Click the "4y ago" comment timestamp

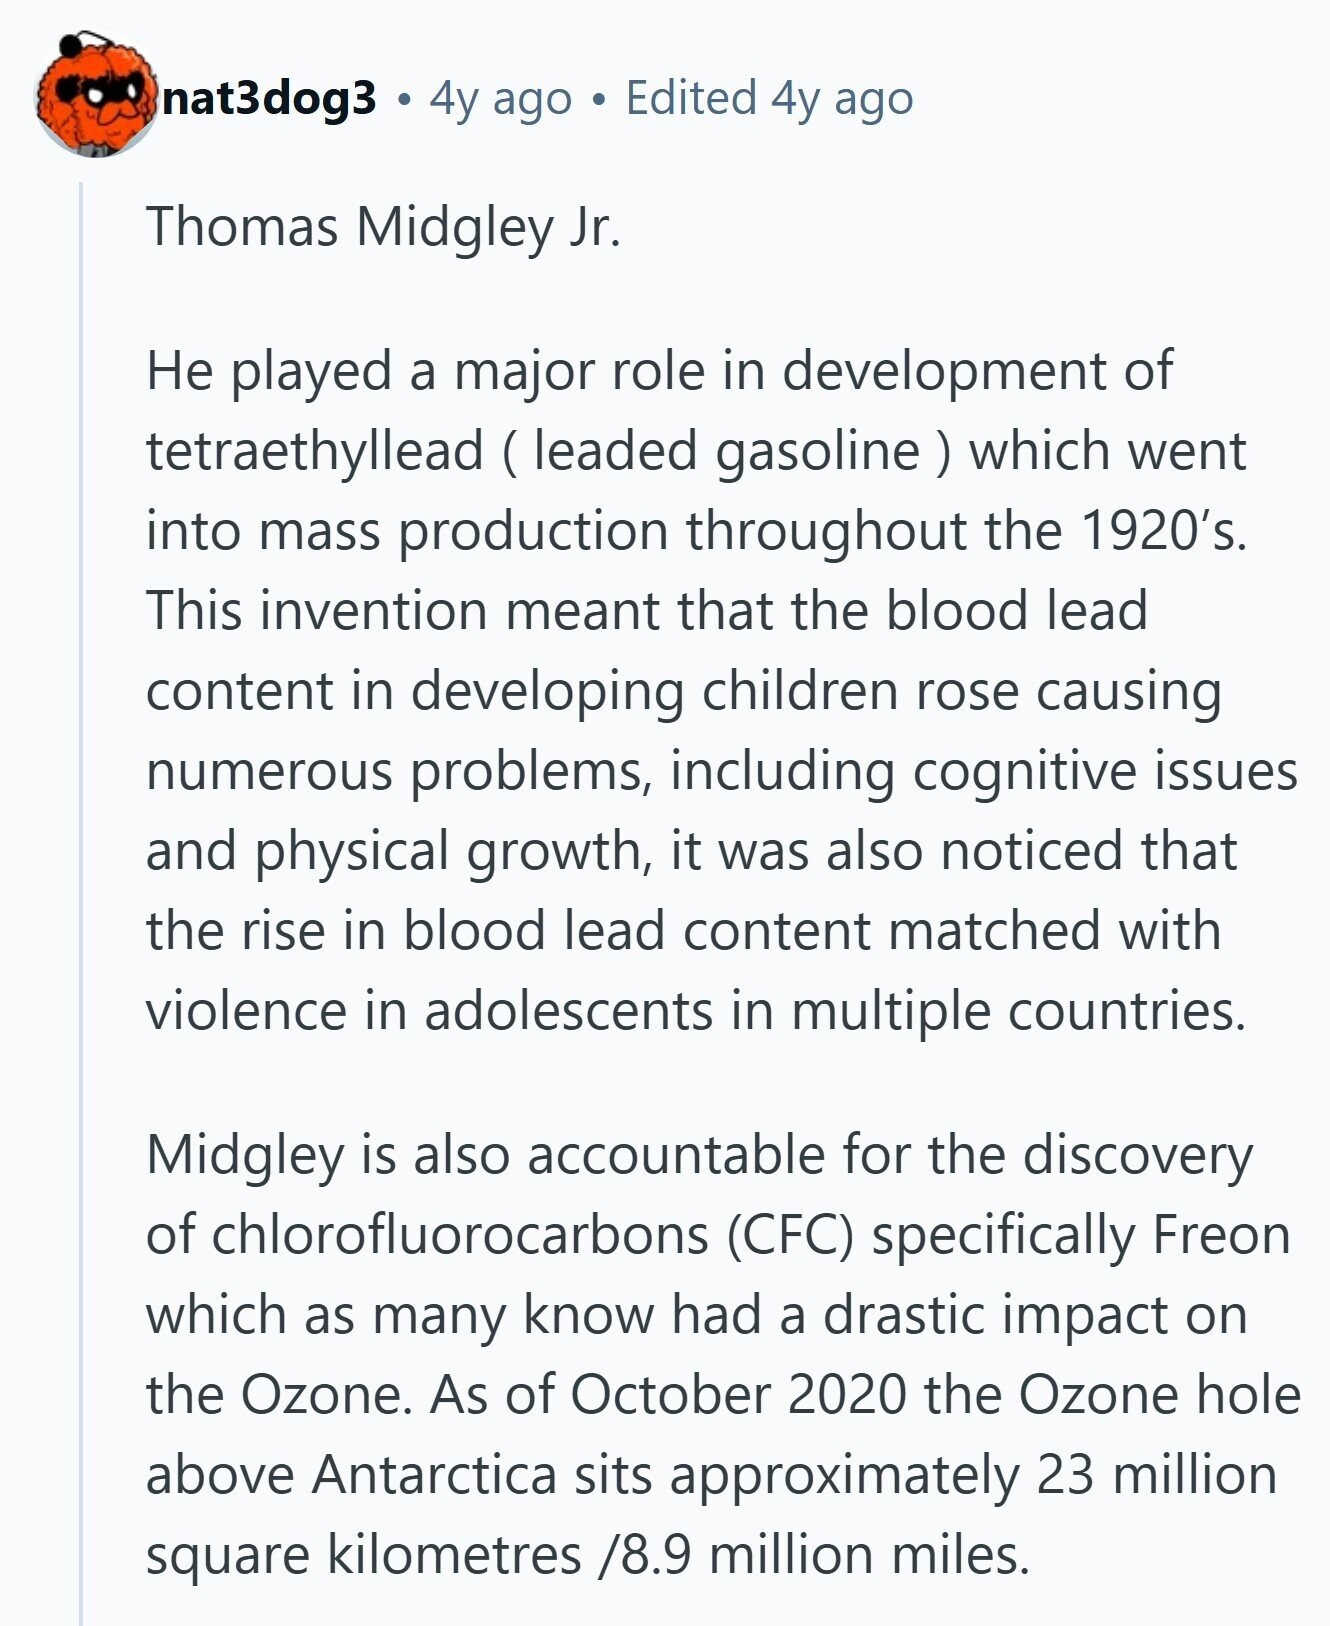pos(500,98)
